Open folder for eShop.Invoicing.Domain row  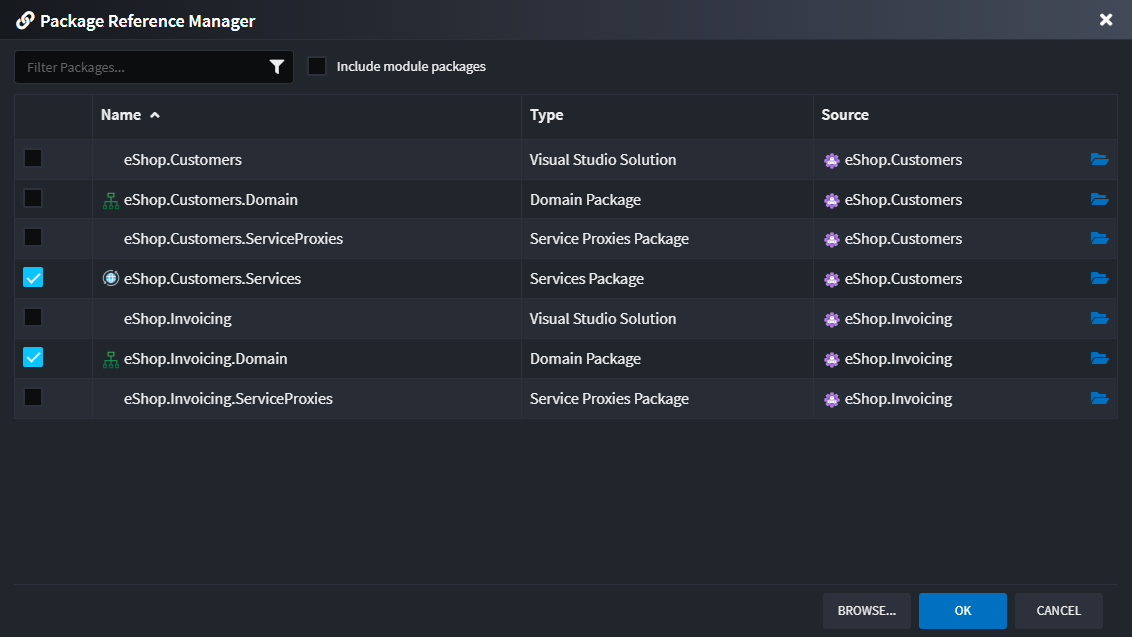point(1099,358)
